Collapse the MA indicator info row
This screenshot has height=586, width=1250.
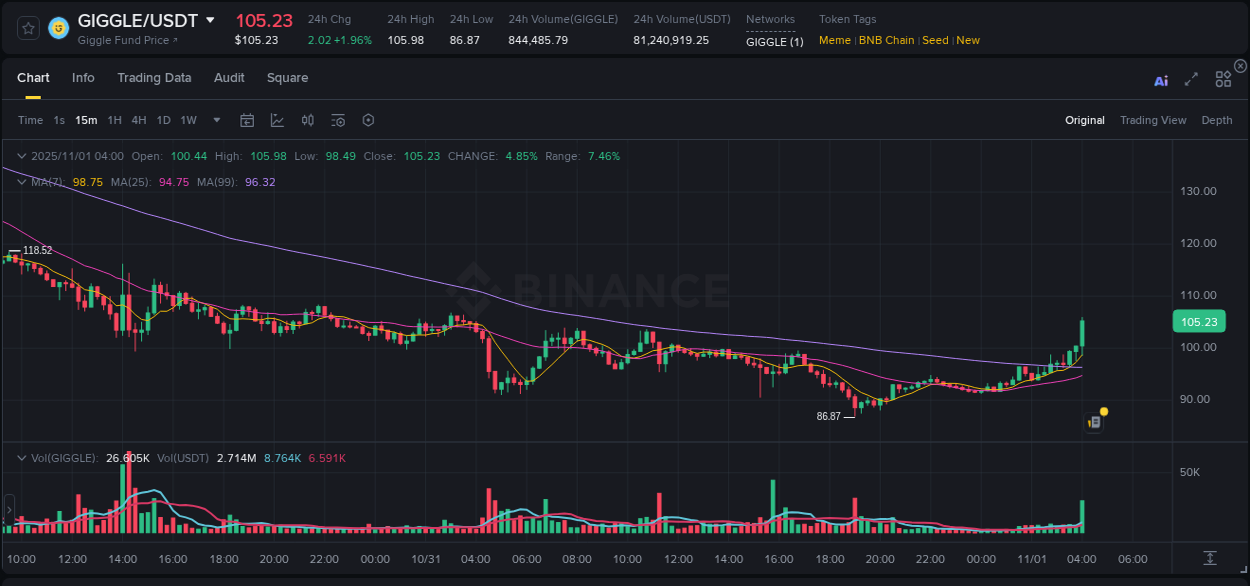pyautogui.click(x=21, y=182)
